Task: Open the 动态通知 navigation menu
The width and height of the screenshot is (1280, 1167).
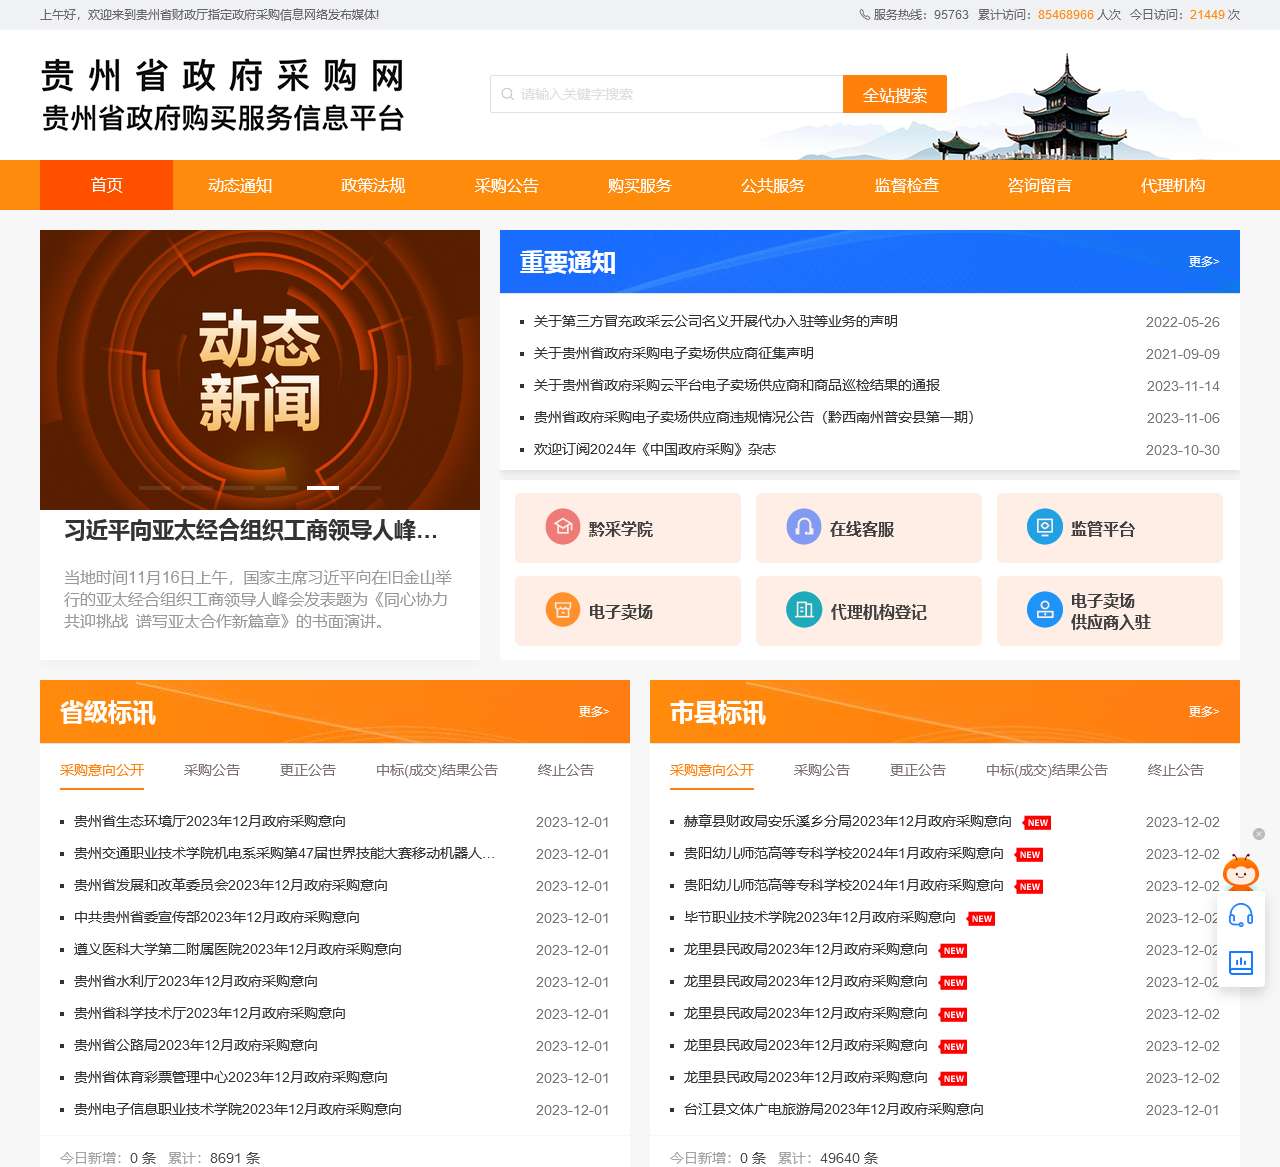Action: click(x=240, y=185)
